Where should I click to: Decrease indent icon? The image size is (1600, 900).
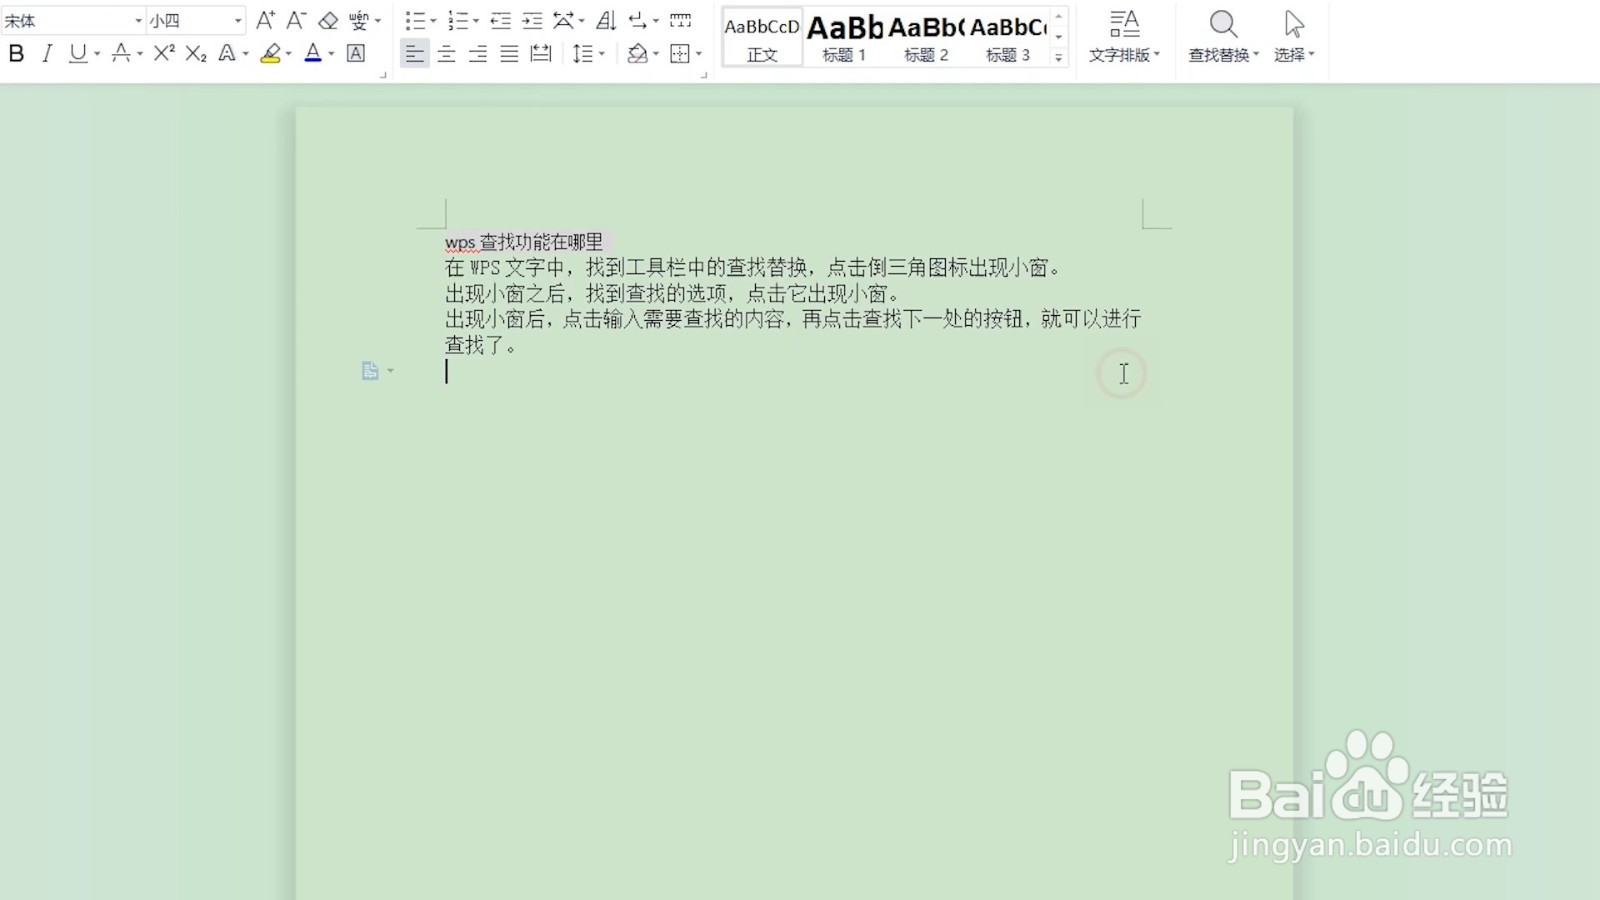click(501, 20)
